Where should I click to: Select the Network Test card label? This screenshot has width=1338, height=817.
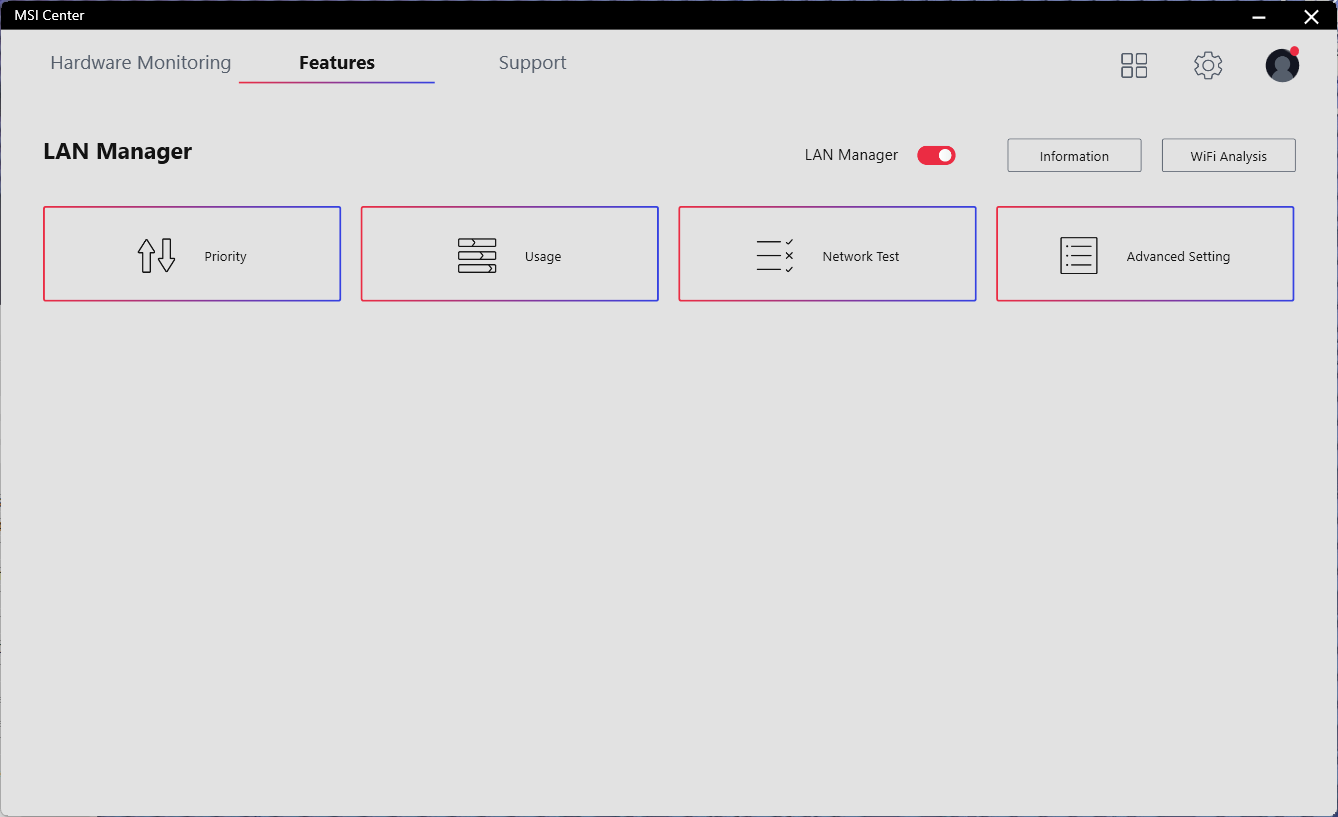861,257
